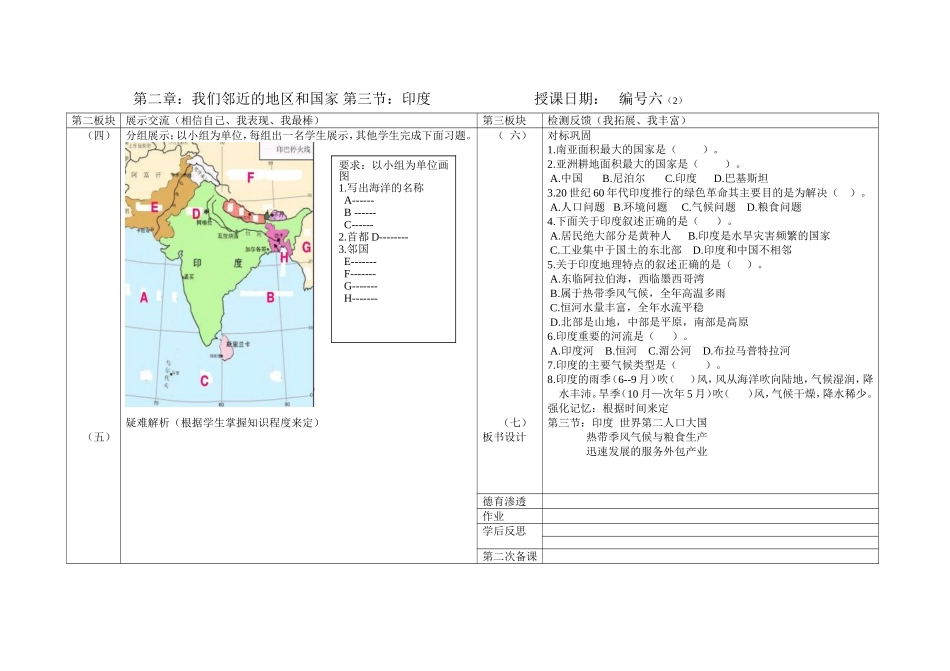
Task: Click the 'G-------' blank line in the box
Action: point(360,286)
